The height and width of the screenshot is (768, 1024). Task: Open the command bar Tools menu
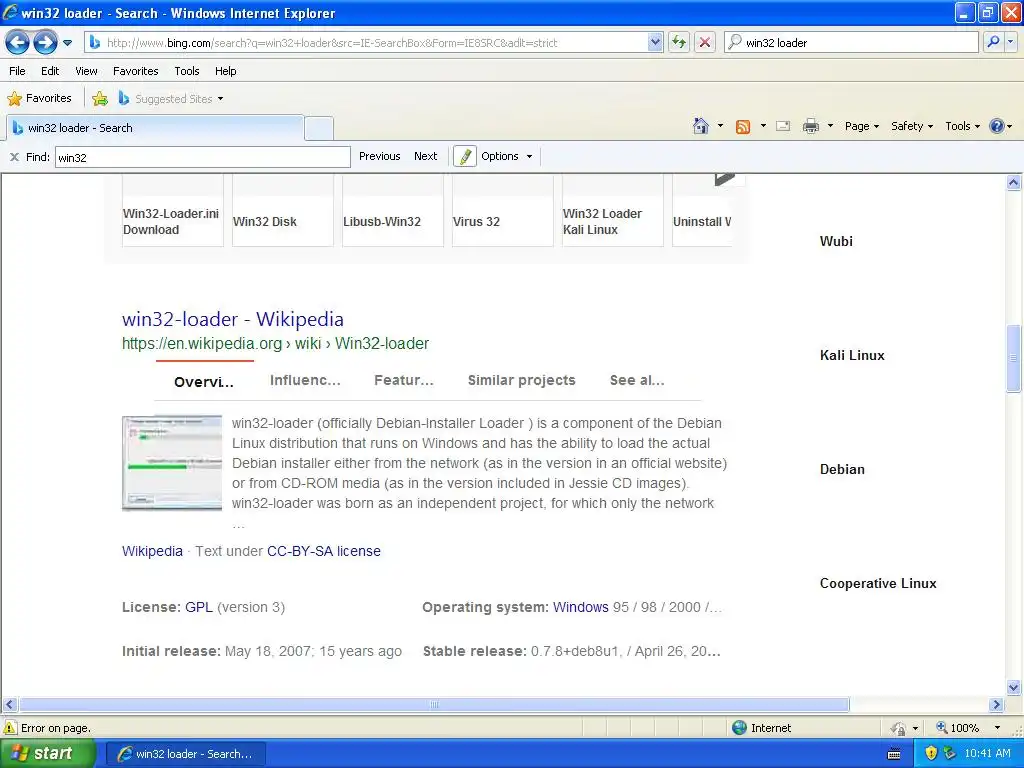pos(962,126)
